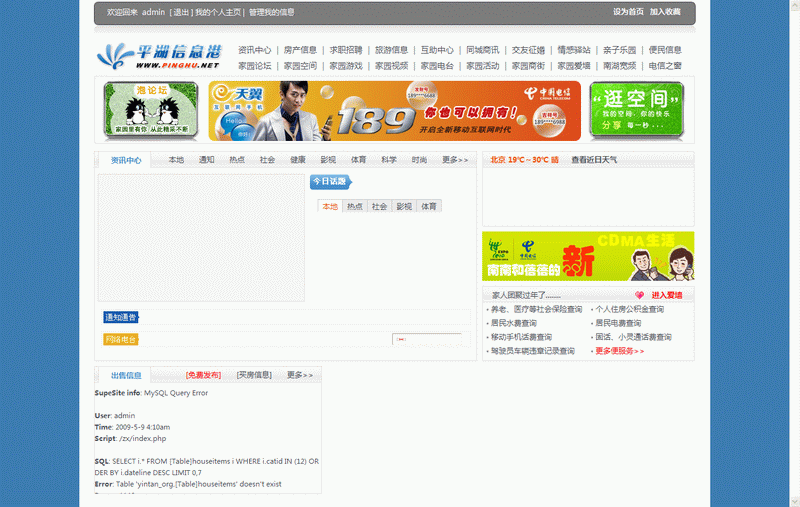Select 科学 tab in news panel
Image resolution: width=800 pixels, height=507 pixels.
pyautogui.click(x=389, y=160)
